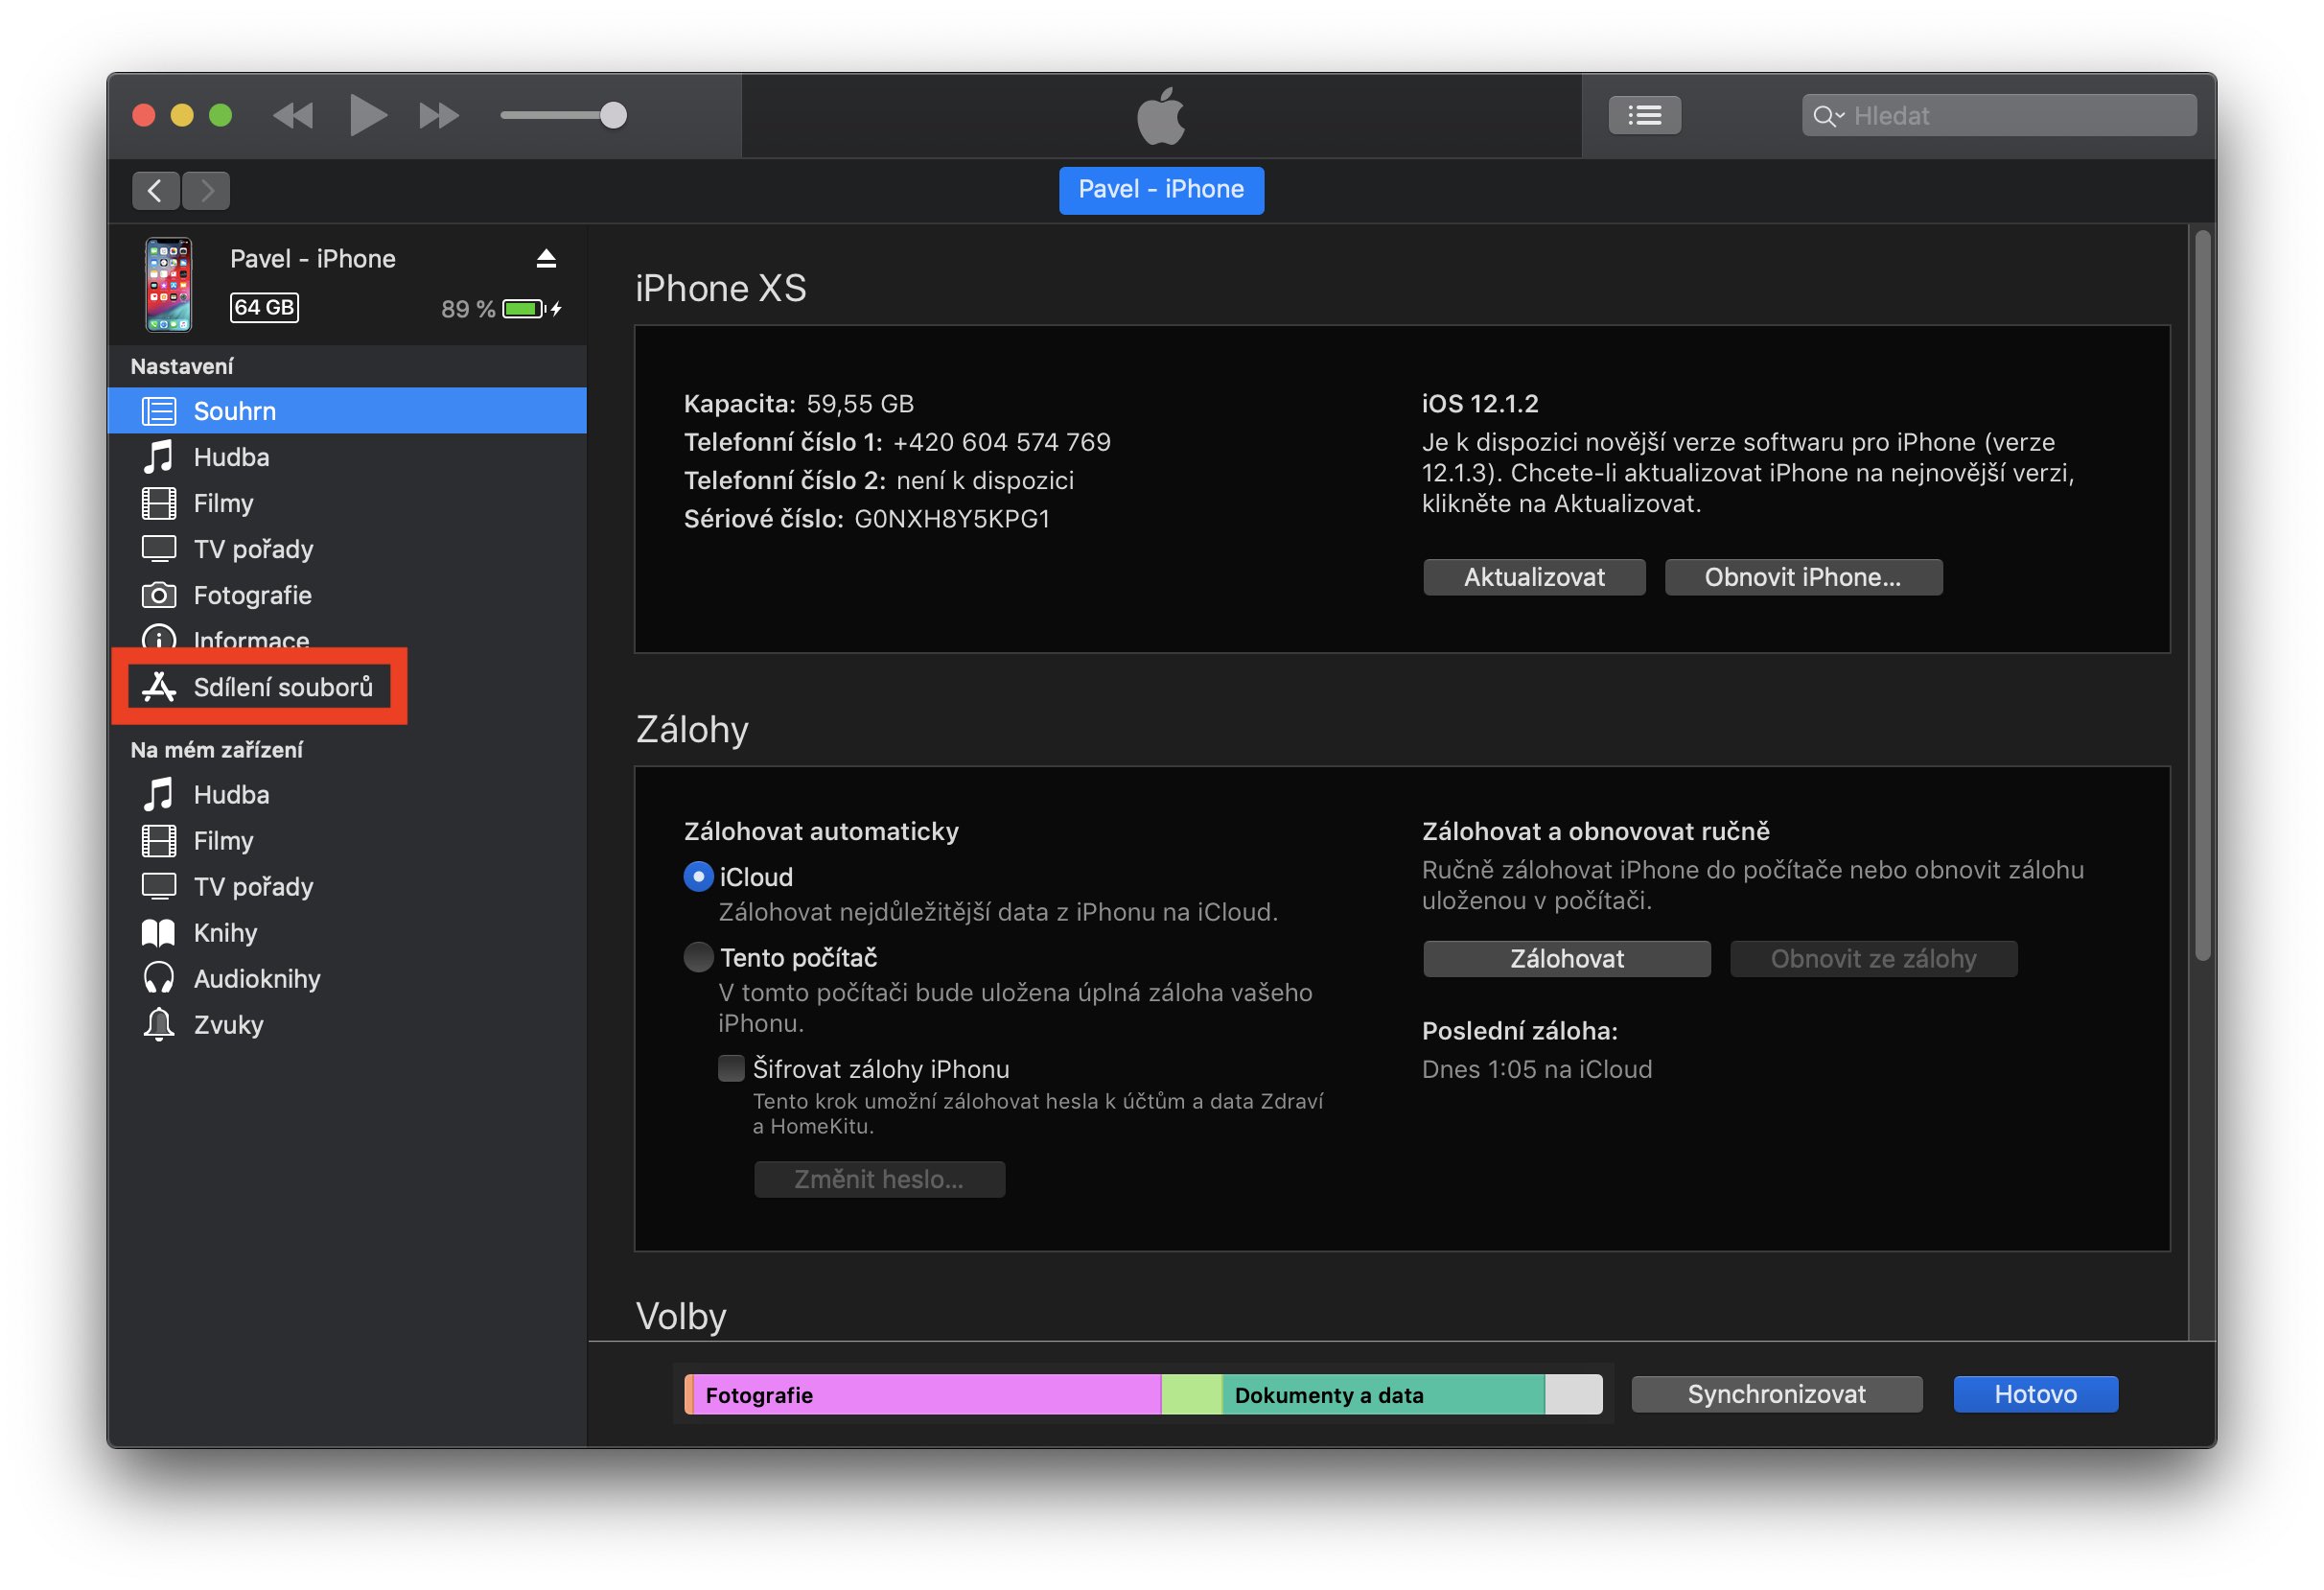Open the list view button in toolbar
This screenshot has height=1590, width=2324.
pos(1644,115)
